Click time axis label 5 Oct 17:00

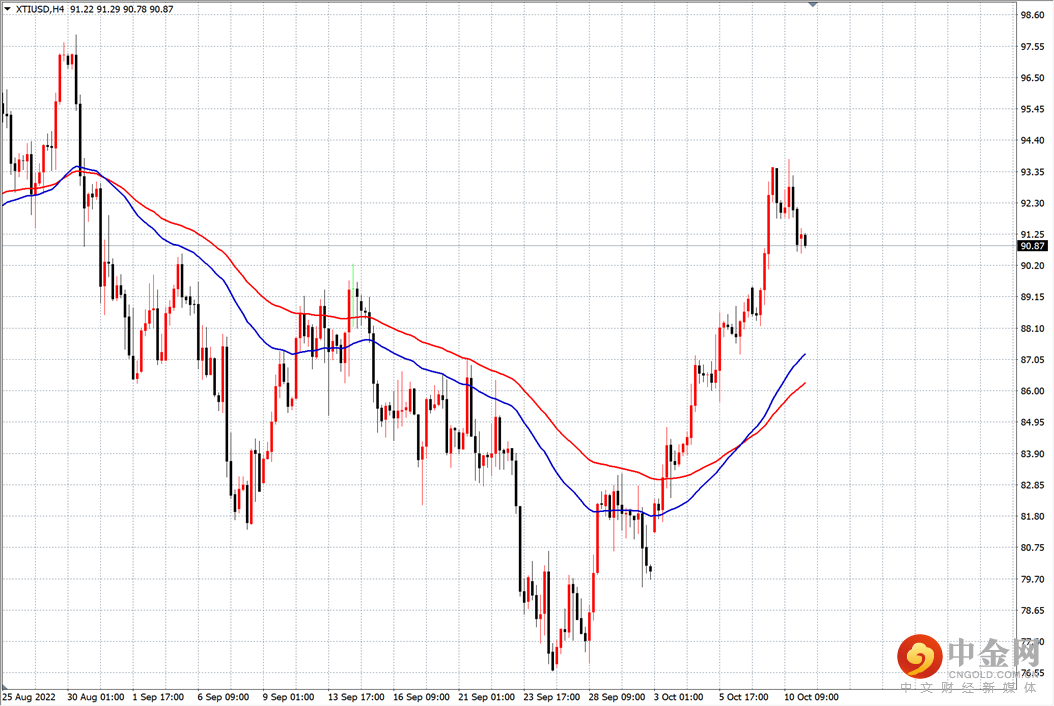(744, 697)
